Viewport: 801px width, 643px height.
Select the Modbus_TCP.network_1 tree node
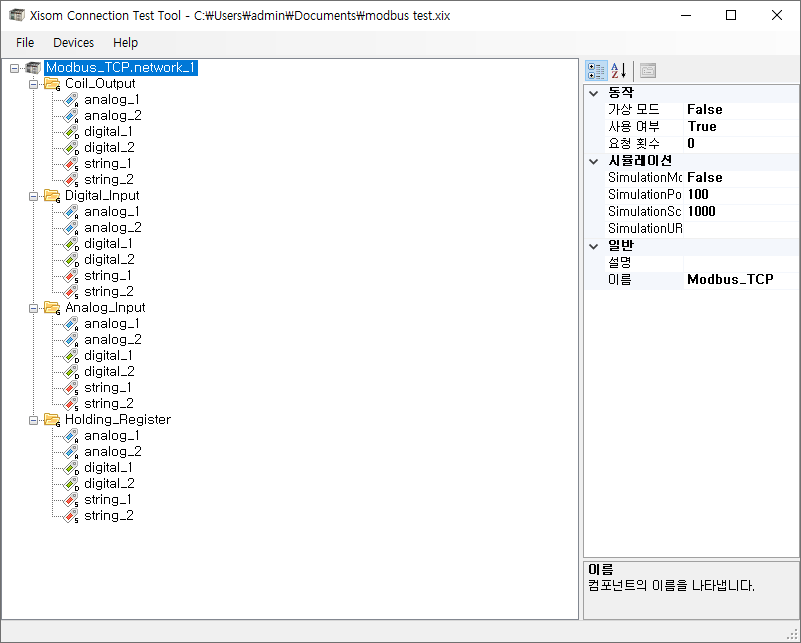pyautogui.click(x=121, y=67)
